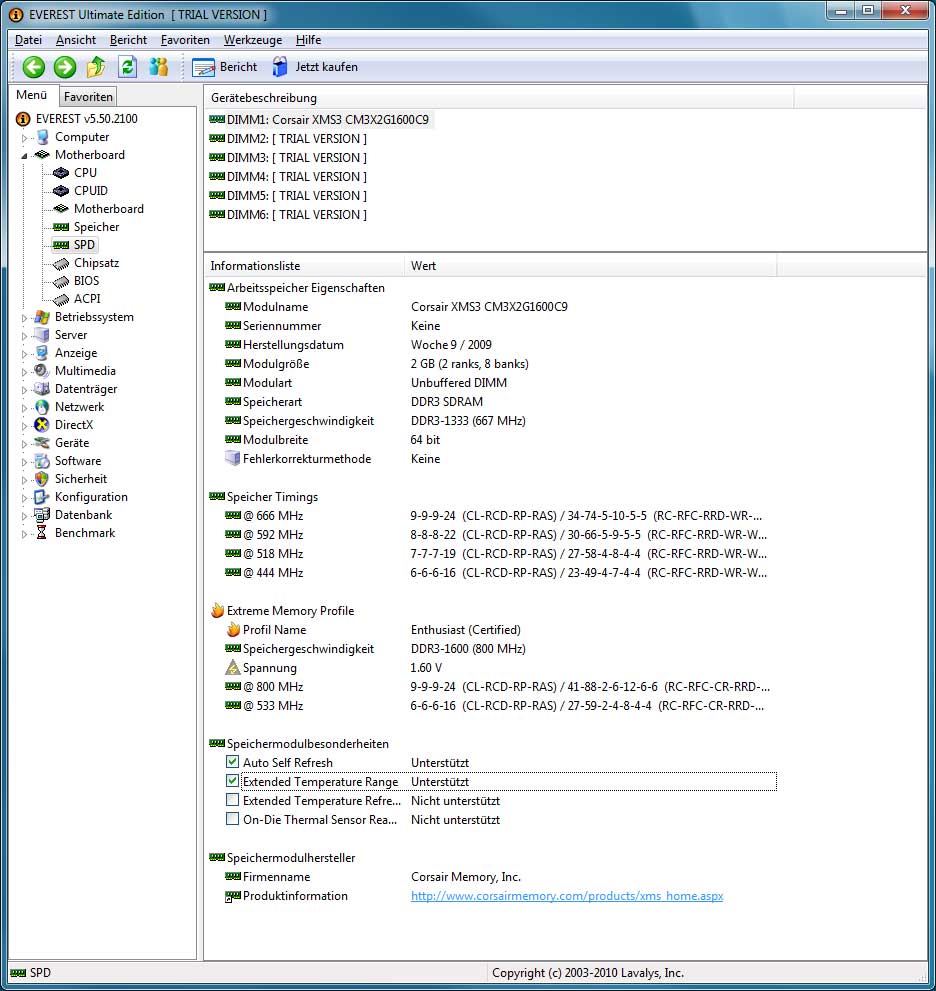The width and height of the screenshot is (936, 991).
Task: Open the BIOS sidebar entry
Action: 85,280
